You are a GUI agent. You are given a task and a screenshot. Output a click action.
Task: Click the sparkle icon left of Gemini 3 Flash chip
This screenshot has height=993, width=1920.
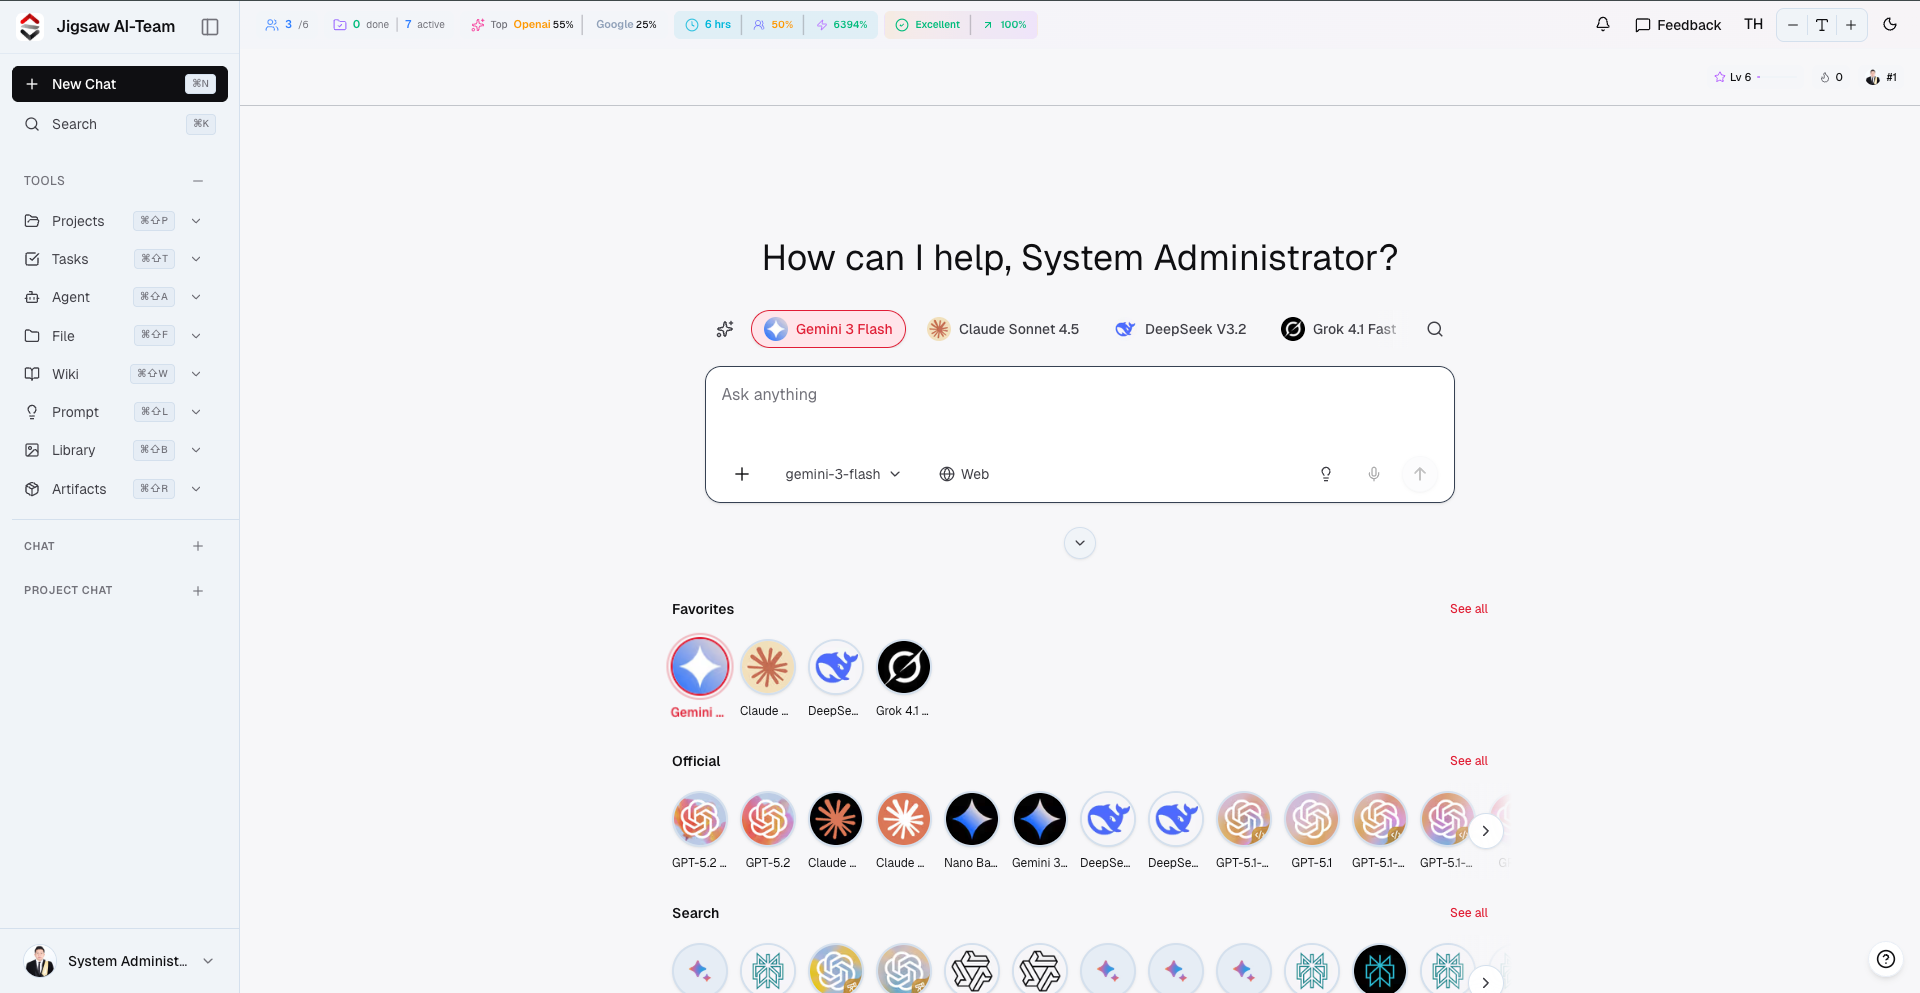(725, 329)
